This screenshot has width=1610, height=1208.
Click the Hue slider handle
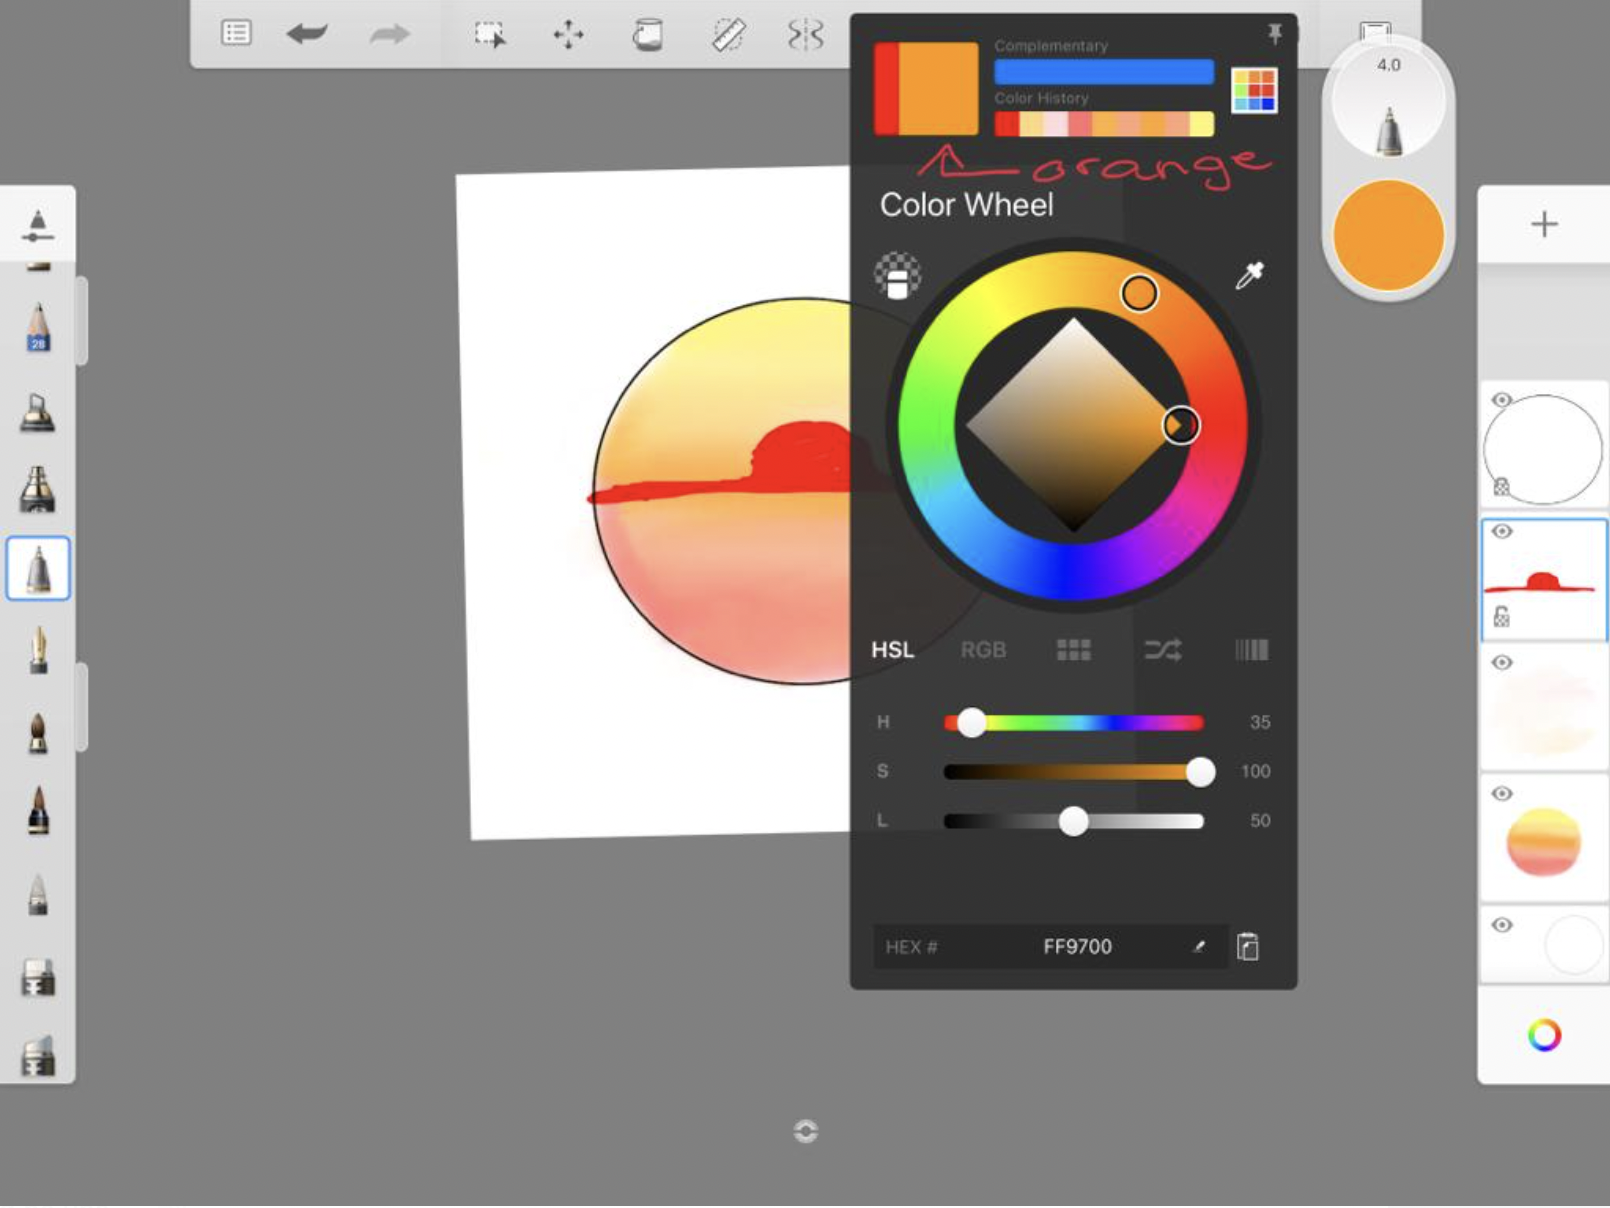pos(971,722)
